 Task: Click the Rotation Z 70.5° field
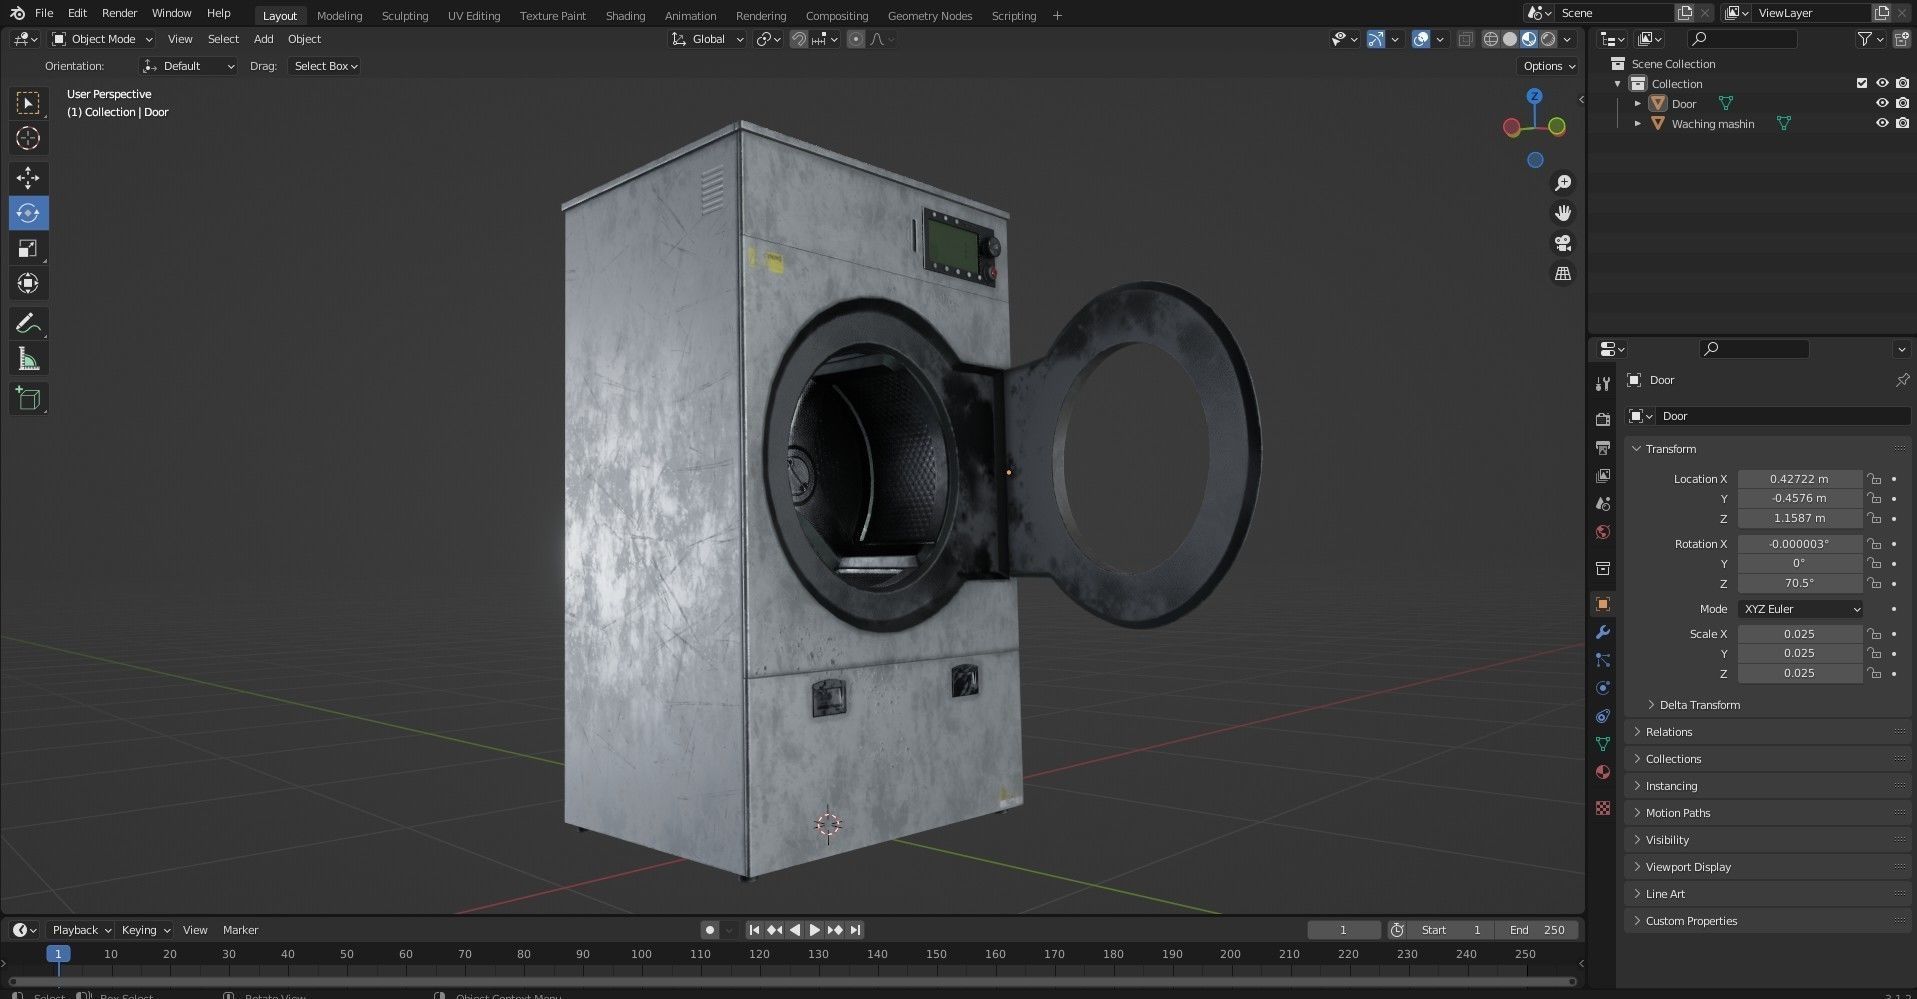[x=1799, y=583]
